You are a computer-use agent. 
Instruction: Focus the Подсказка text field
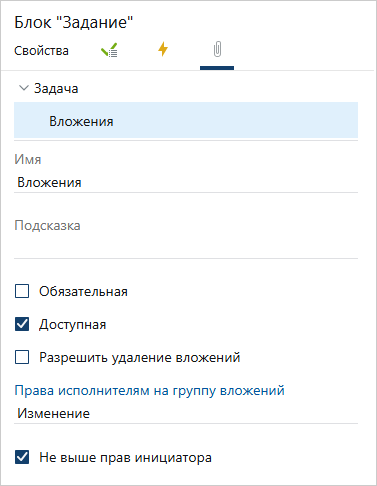point(186,248)
